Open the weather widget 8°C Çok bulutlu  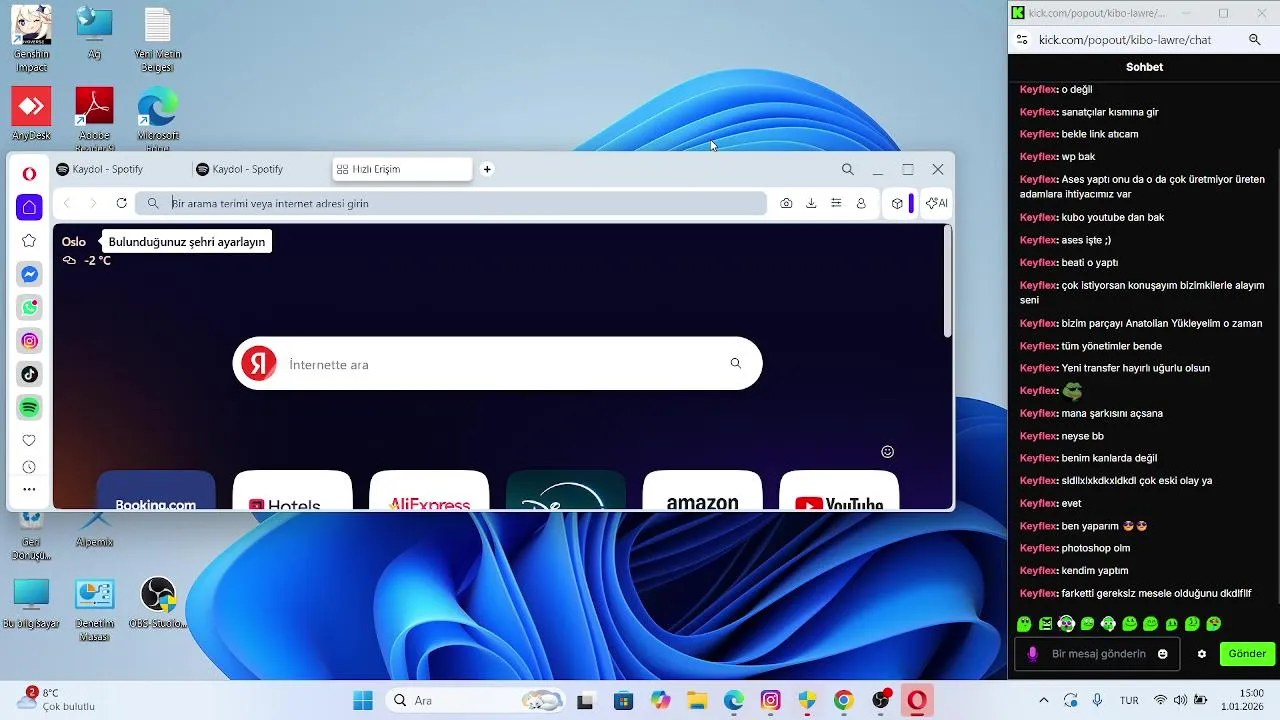tap(56, 699)
